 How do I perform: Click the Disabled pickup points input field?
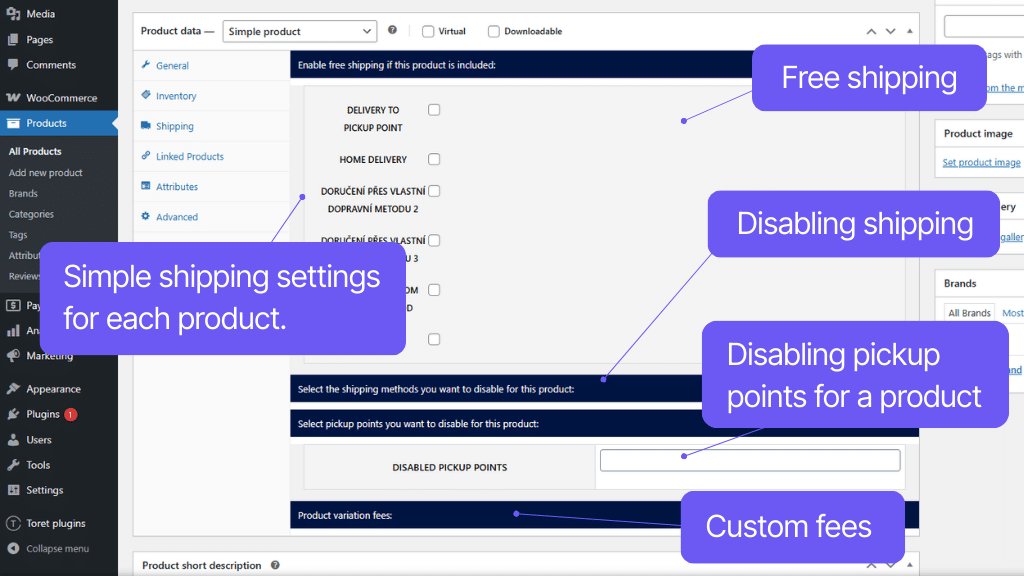(x=750, y=460)
